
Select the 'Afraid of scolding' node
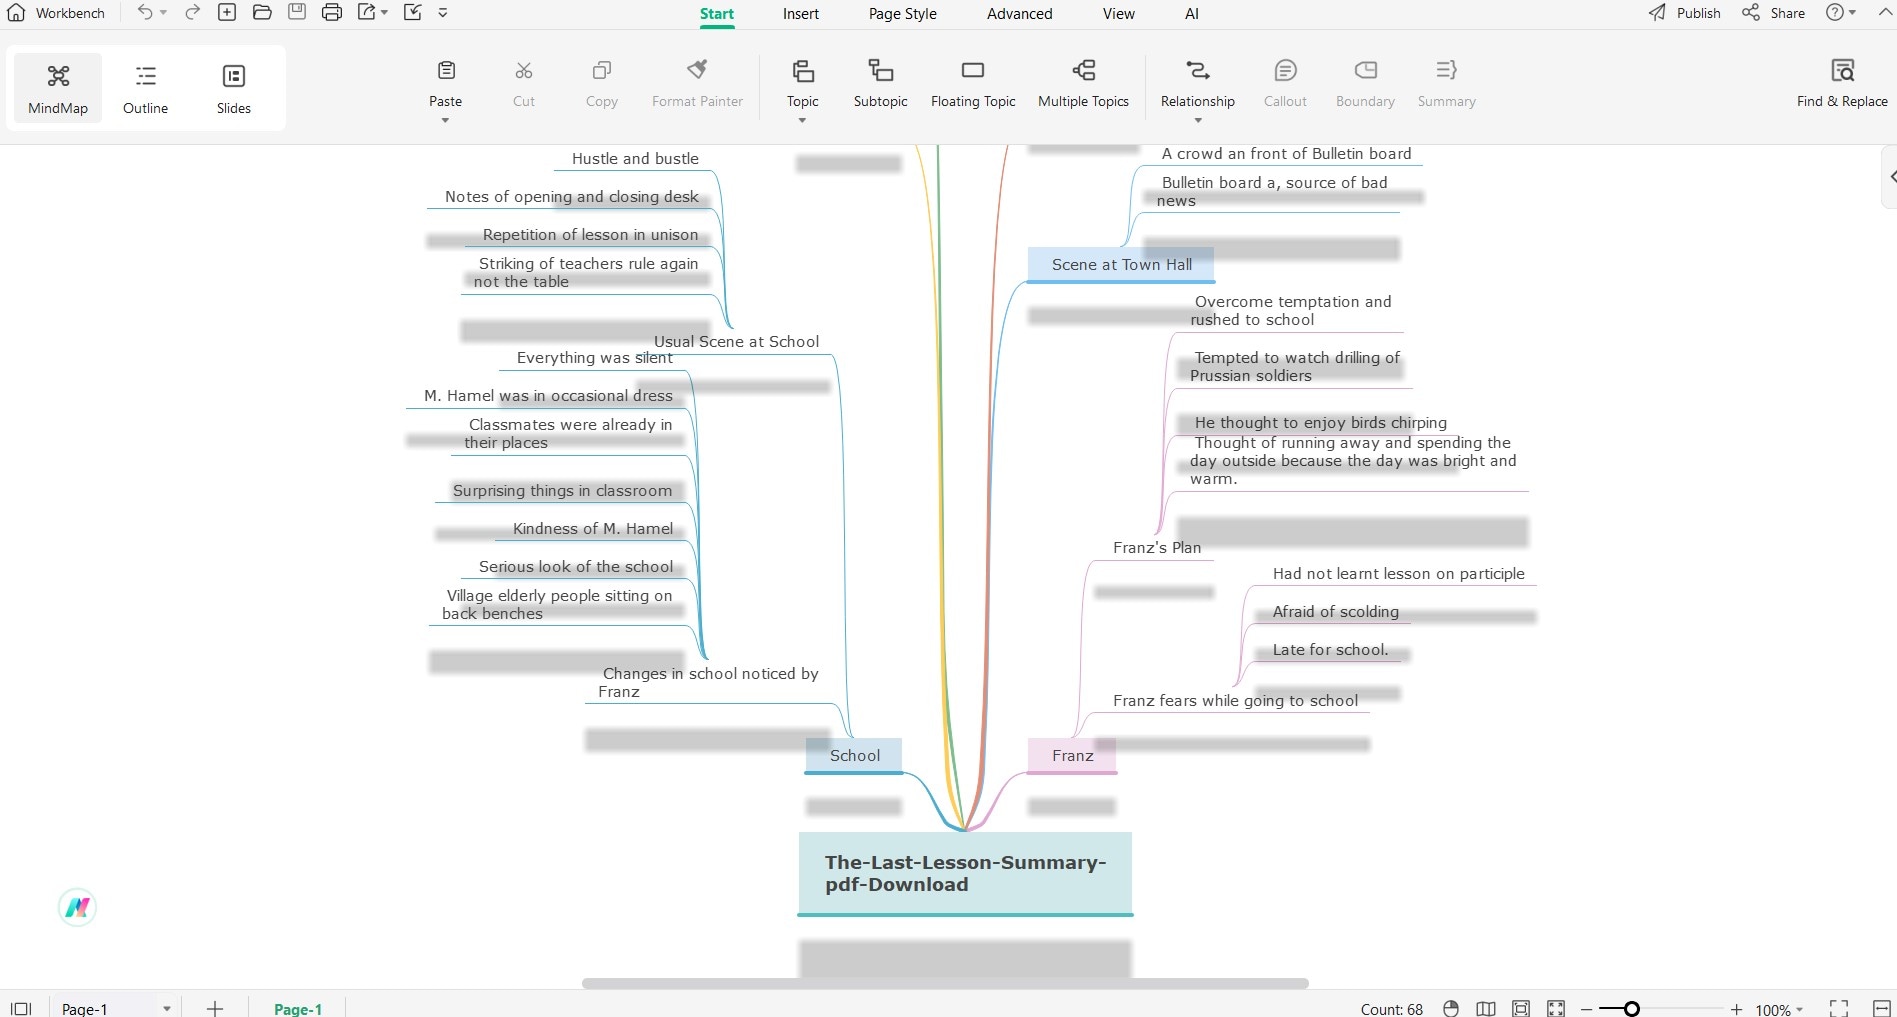pos(1336,612)
